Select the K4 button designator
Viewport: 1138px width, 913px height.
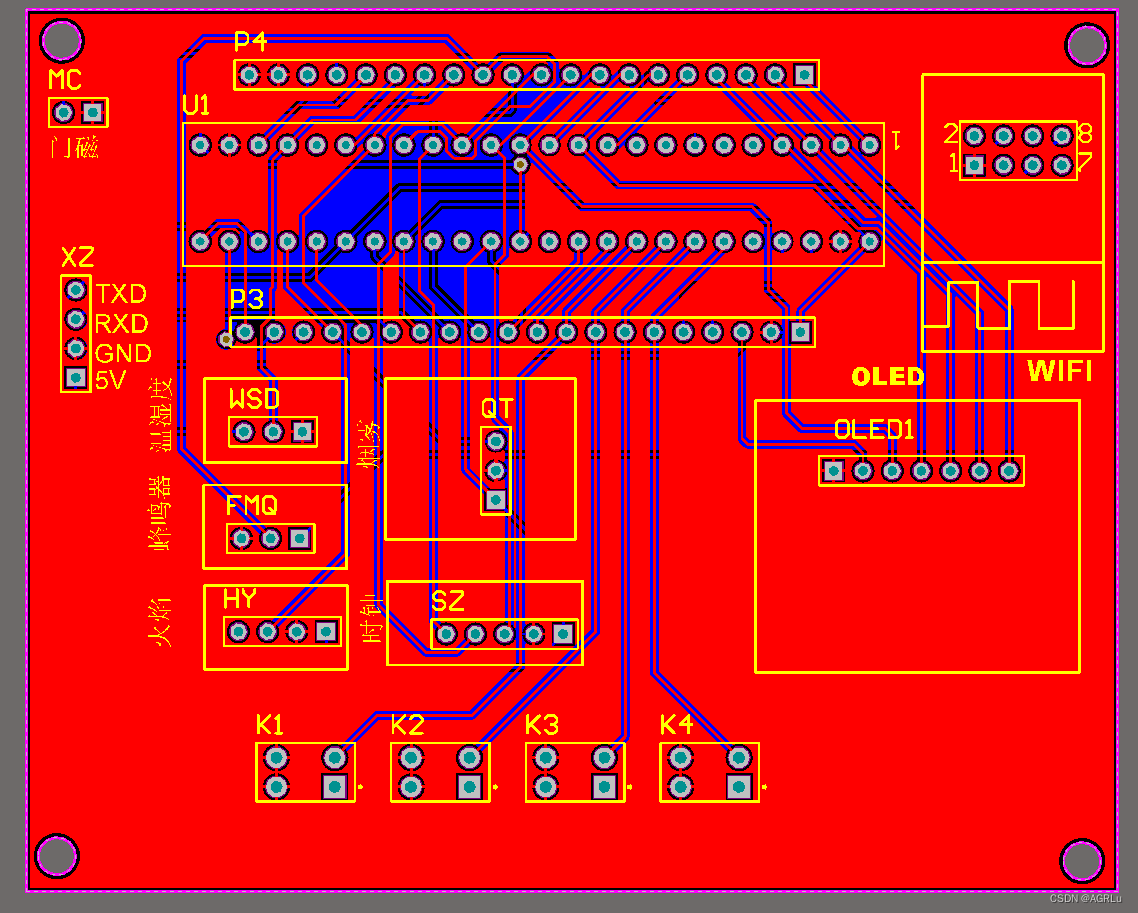tap(676, 725)
